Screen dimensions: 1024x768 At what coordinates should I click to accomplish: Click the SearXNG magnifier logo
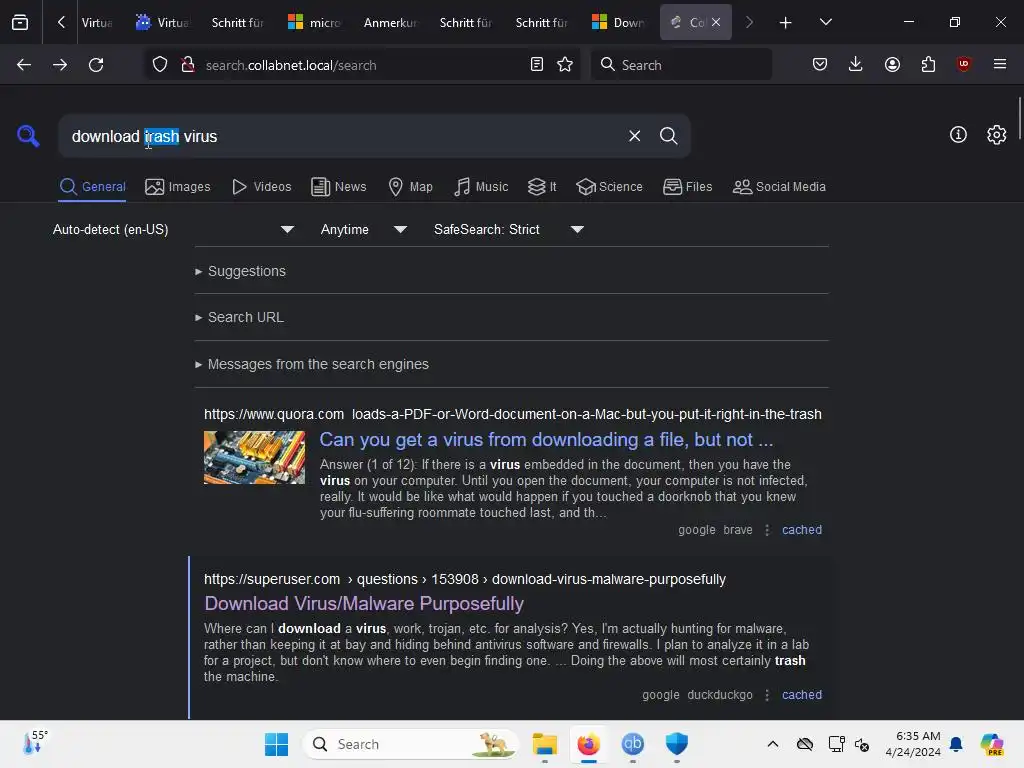pyautogui.click(x=28, y=136)
